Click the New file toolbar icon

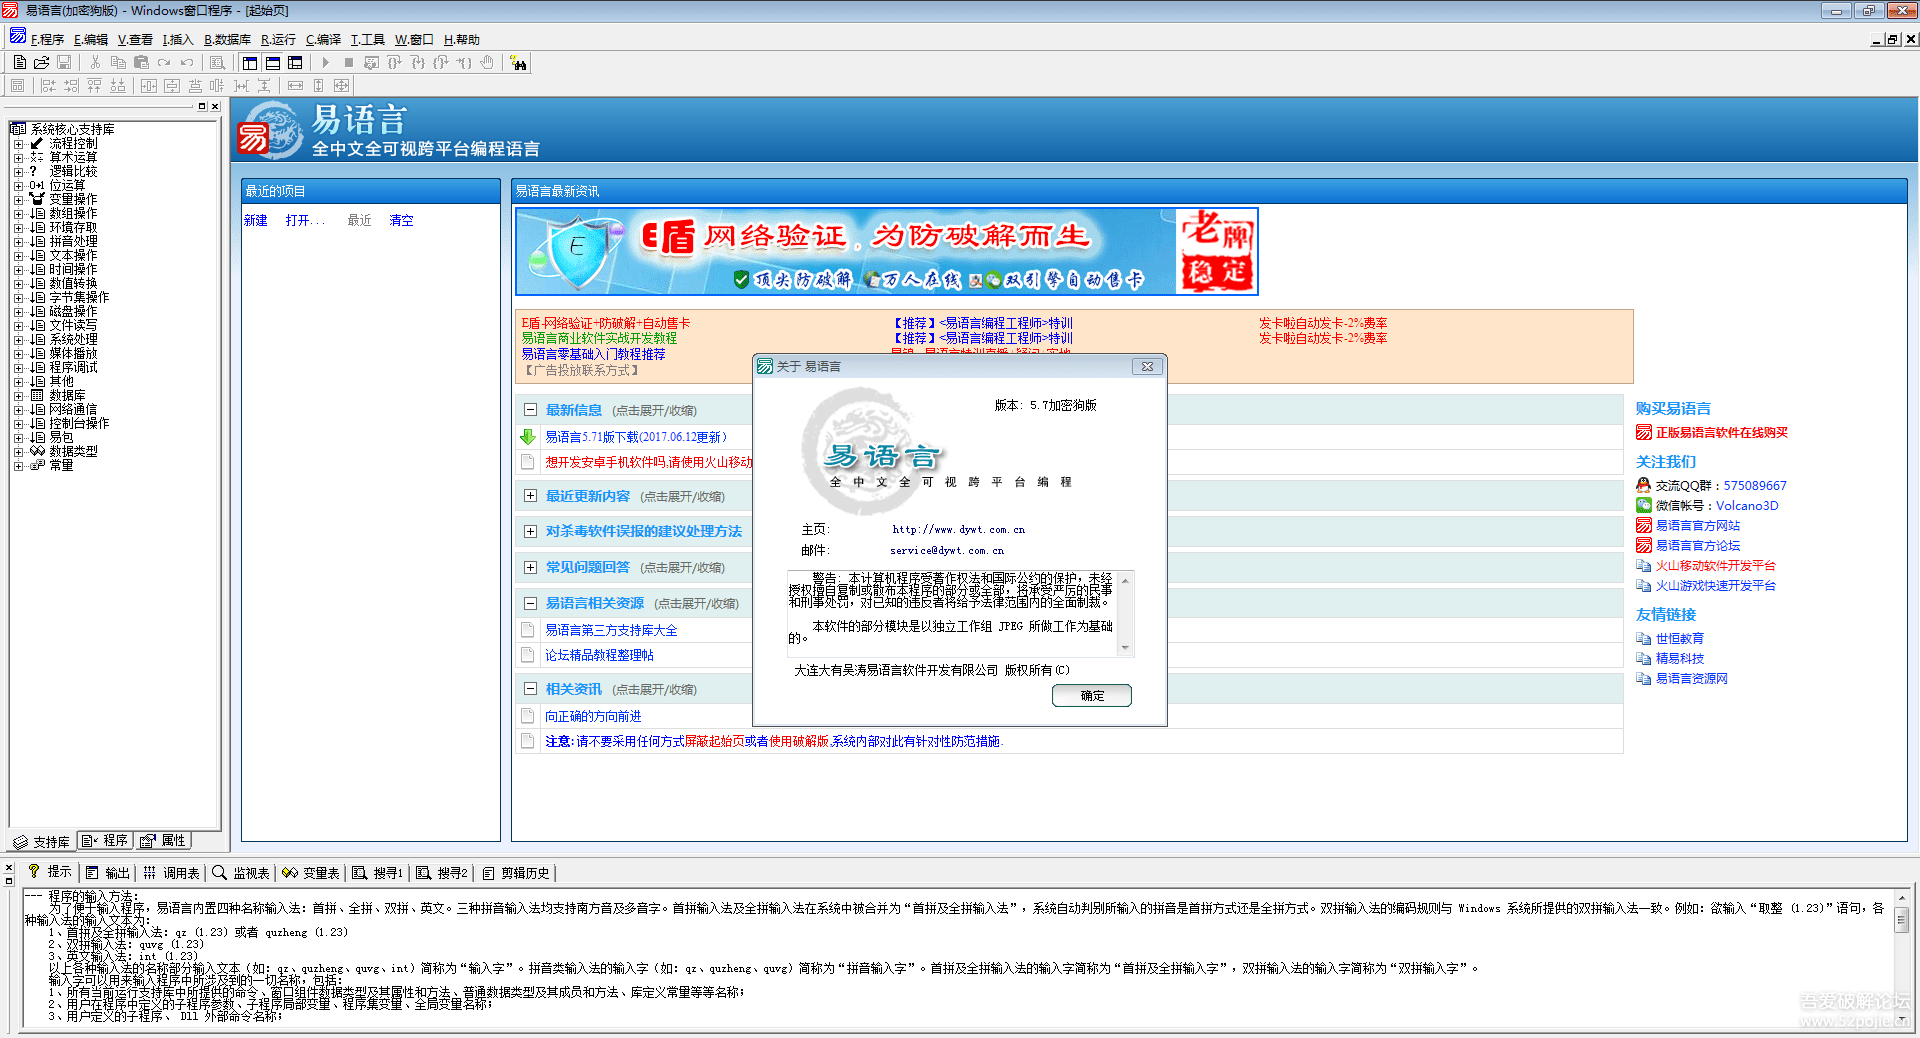point(20,62)
